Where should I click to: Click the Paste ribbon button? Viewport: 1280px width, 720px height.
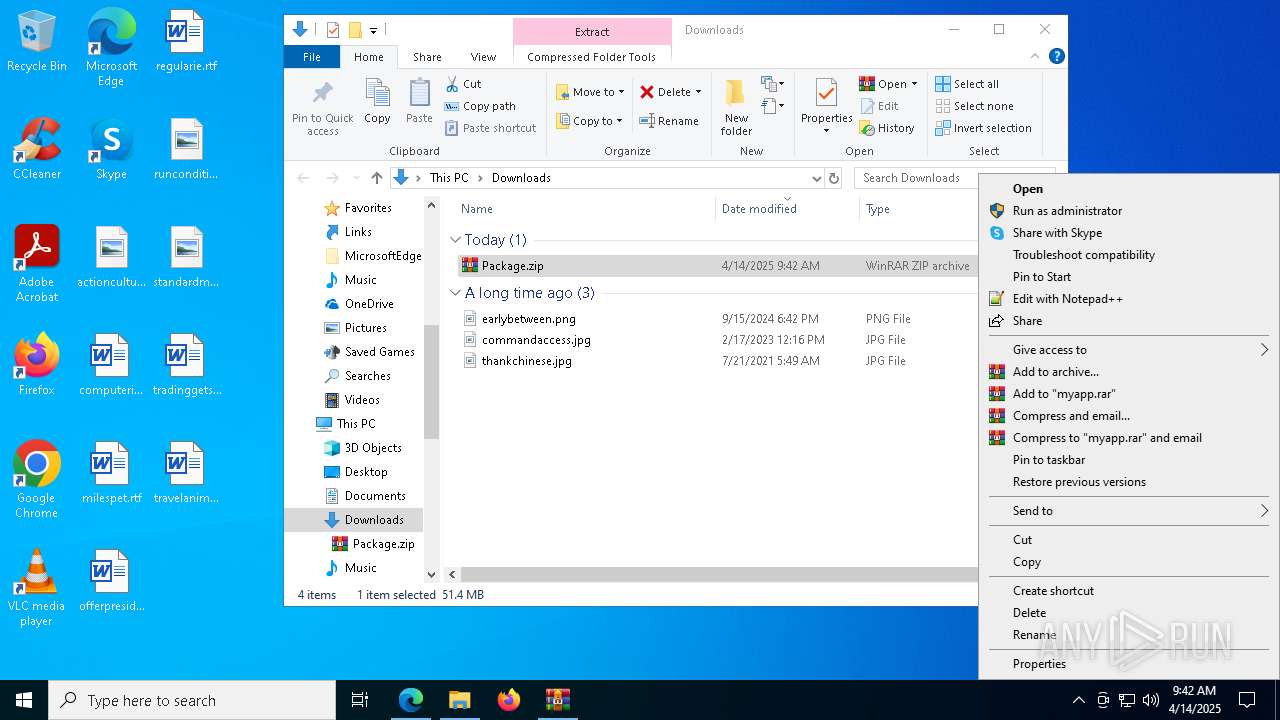click(x=419, y=102)
